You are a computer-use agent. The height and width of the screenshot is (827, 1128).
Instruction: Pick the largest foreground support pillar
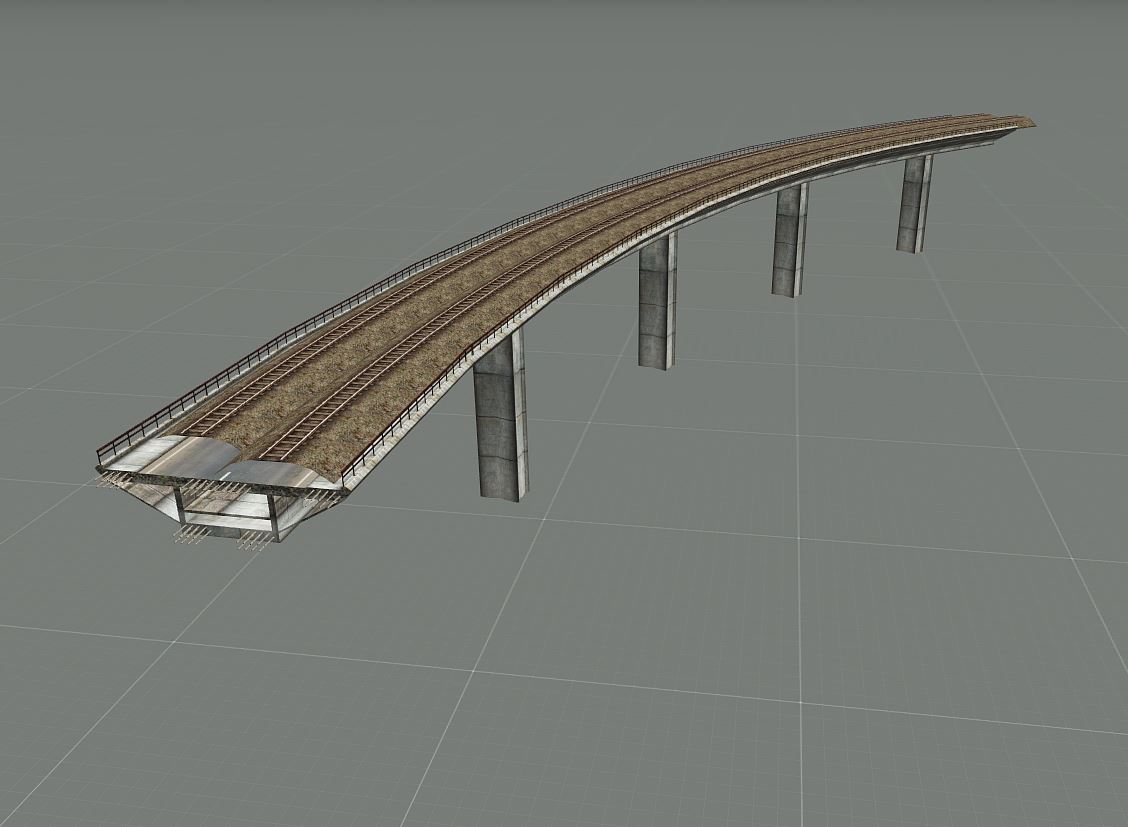[501, 414]
